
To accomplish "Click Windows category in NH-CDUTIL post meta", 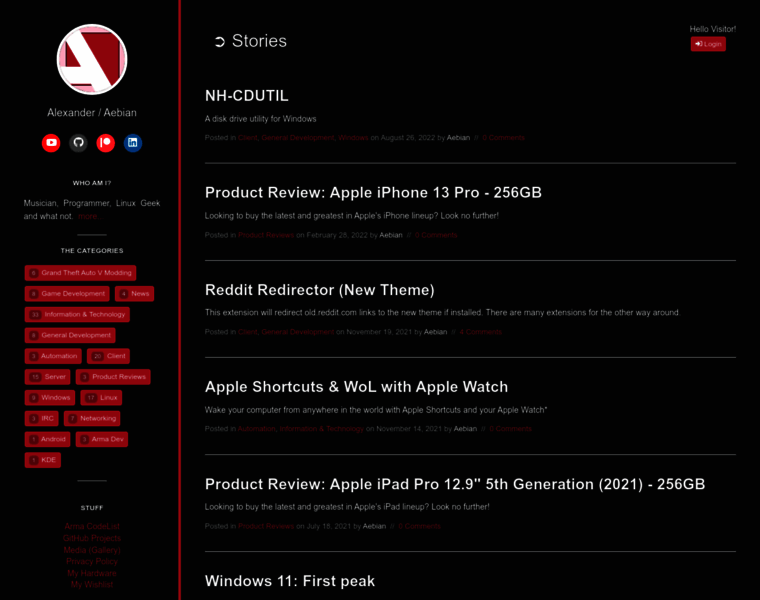I will 353,138.
